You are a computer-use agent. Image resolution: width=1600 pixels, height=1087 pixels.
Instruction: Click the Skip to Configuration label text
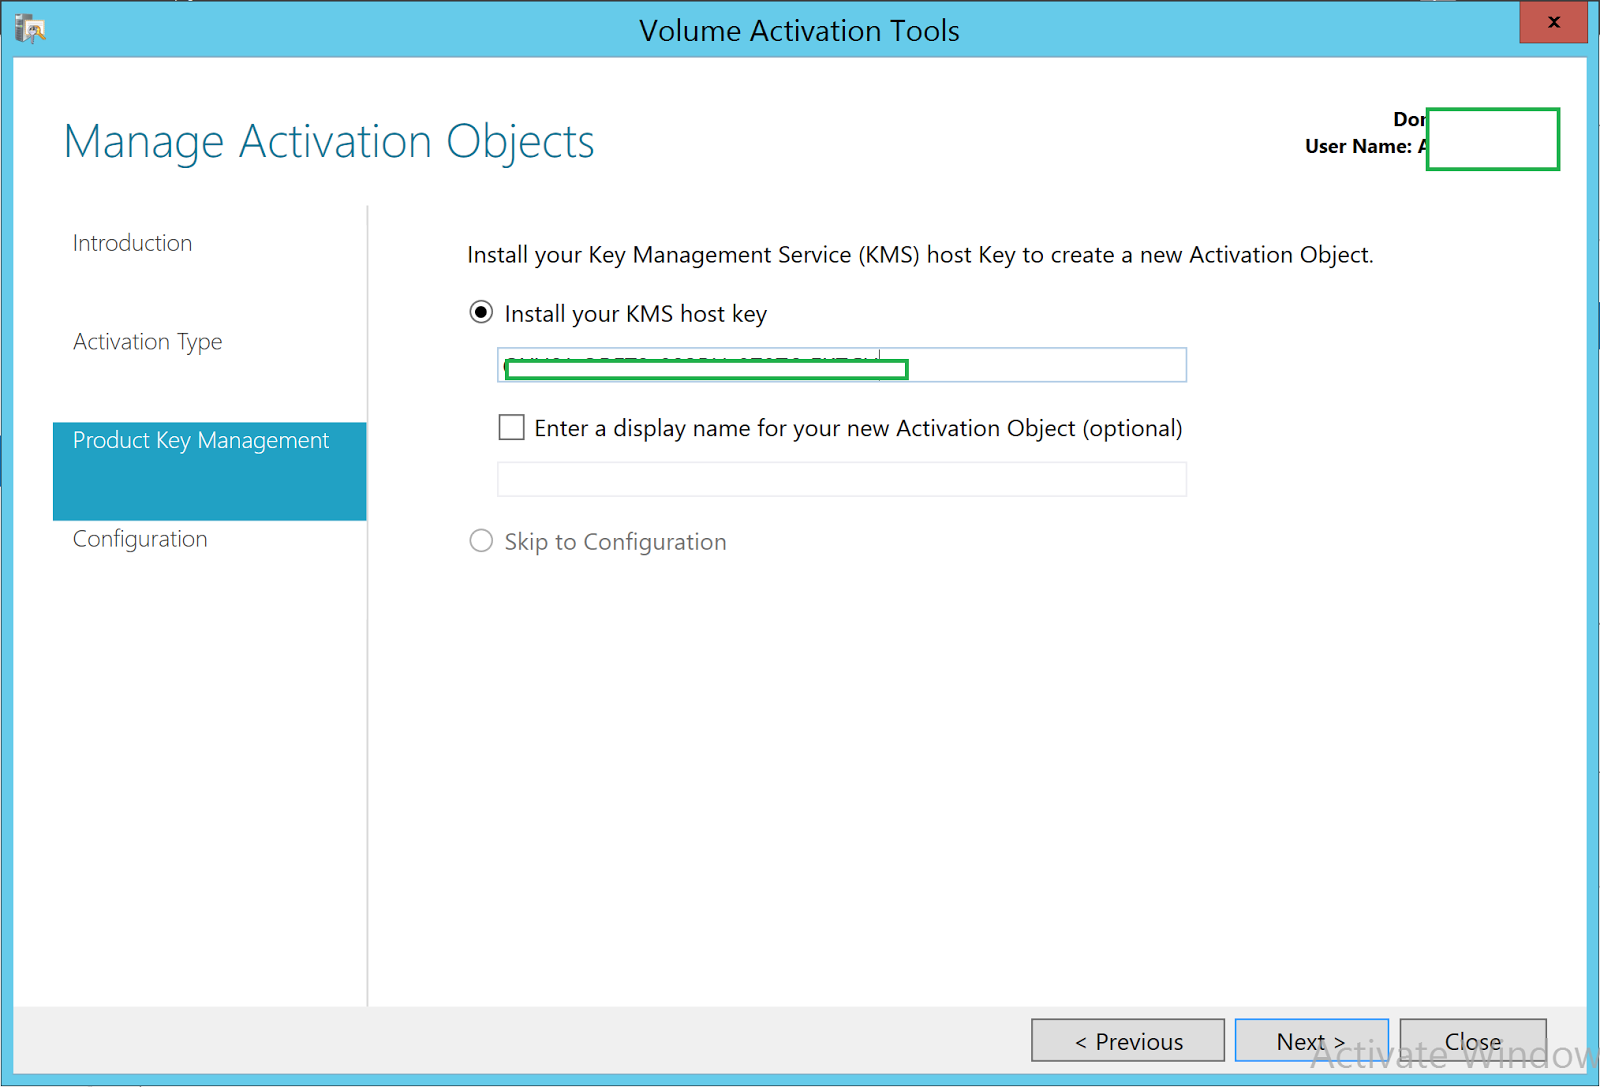(615, 541)
